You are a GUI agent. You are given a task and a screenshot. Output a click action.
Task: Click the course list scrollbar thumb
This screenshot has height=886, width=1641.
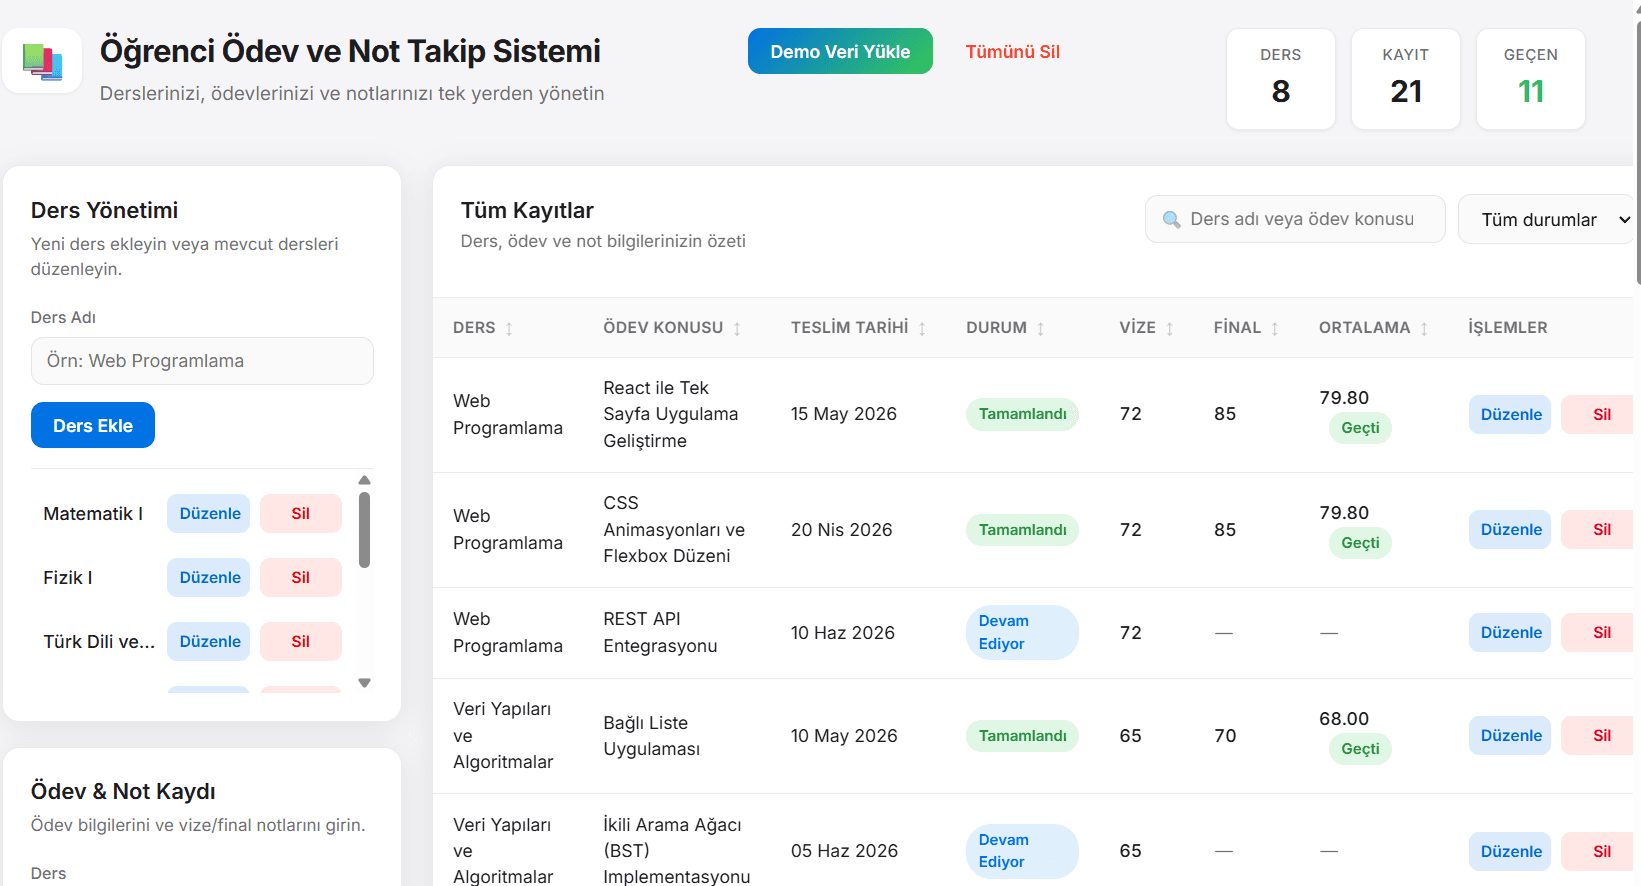tap(364, 530)
